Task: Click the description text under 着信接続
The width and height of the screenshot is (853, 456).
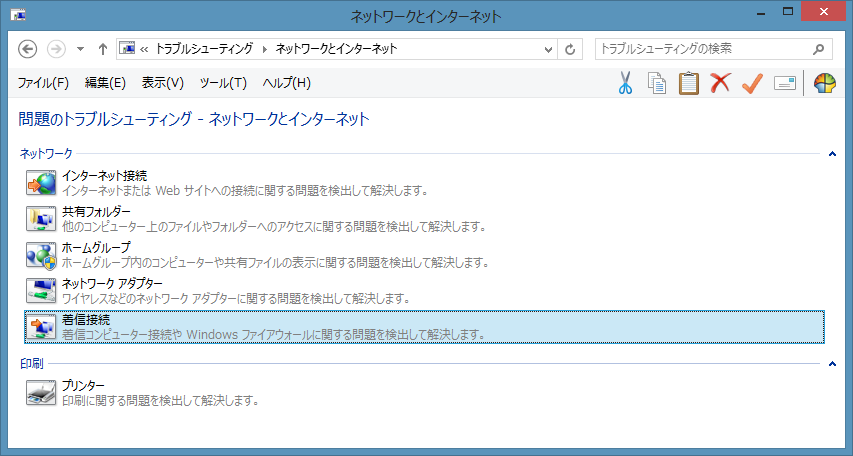Action: [x=274, y=334]
